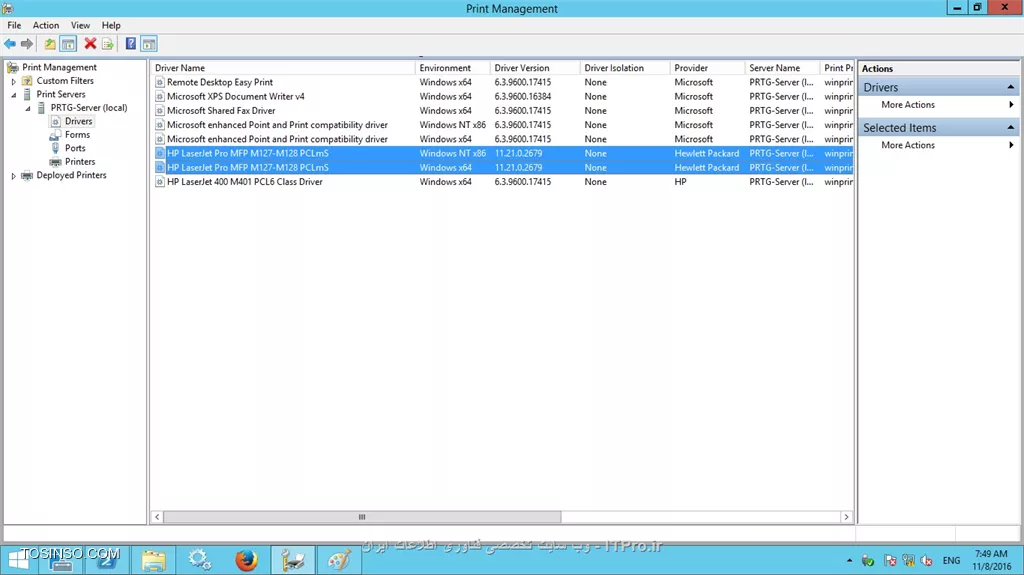Delete the selected drivers using the red X
This screenshot has height=575, width=1024.
(x=90, y=44)
